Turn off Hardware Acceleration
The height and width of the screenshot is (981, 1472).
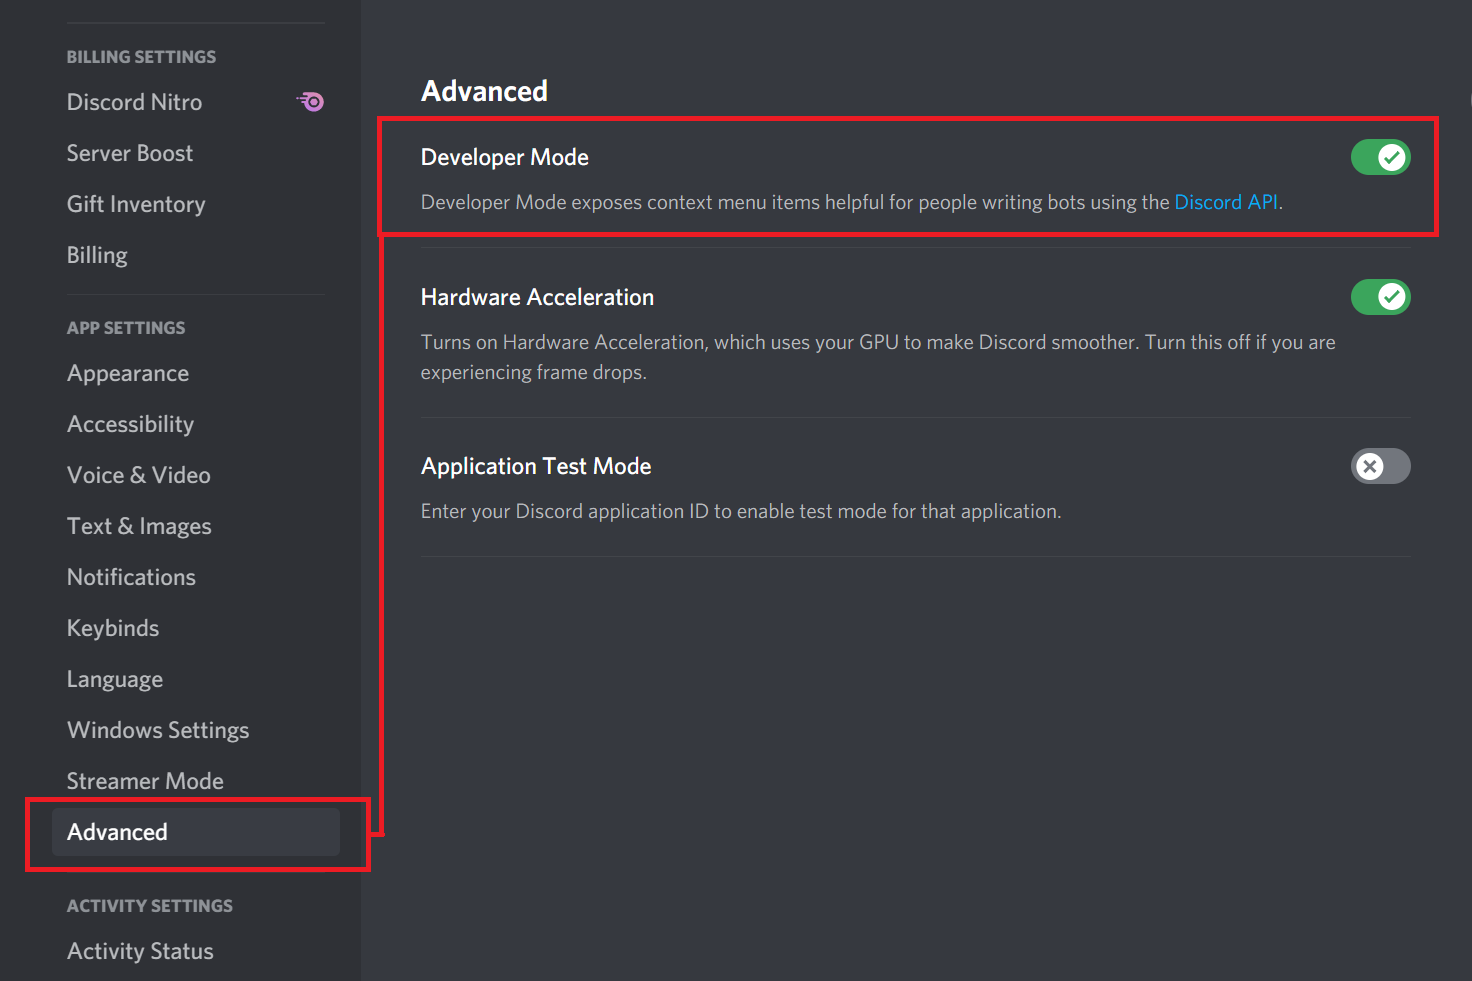click(1381, 296)
